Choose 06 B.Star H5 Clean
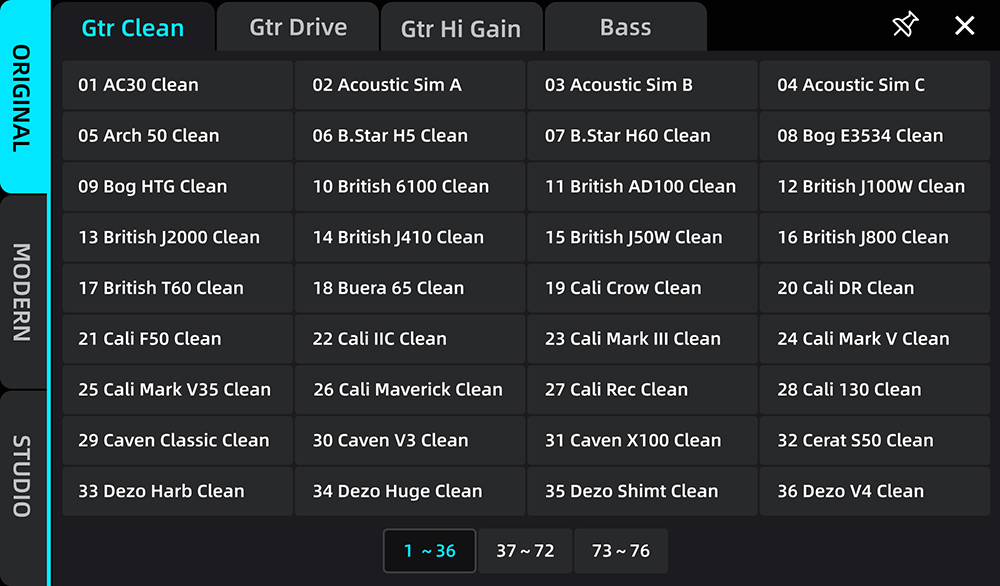The width and height of the screenshot is (1000, 586). pyautogui.click(x=410, y=136)
